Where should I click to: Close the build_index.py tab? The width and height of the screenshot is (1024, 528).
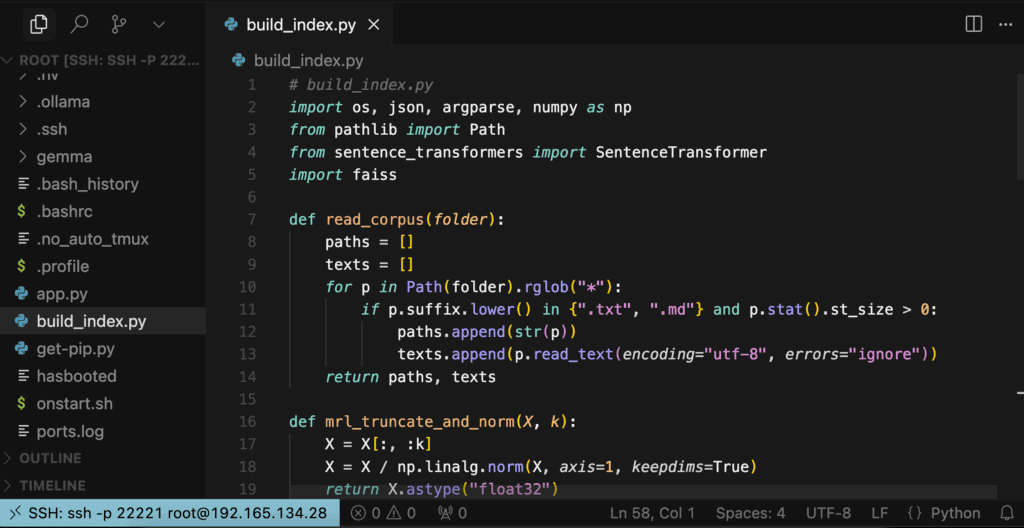point(374,25)
